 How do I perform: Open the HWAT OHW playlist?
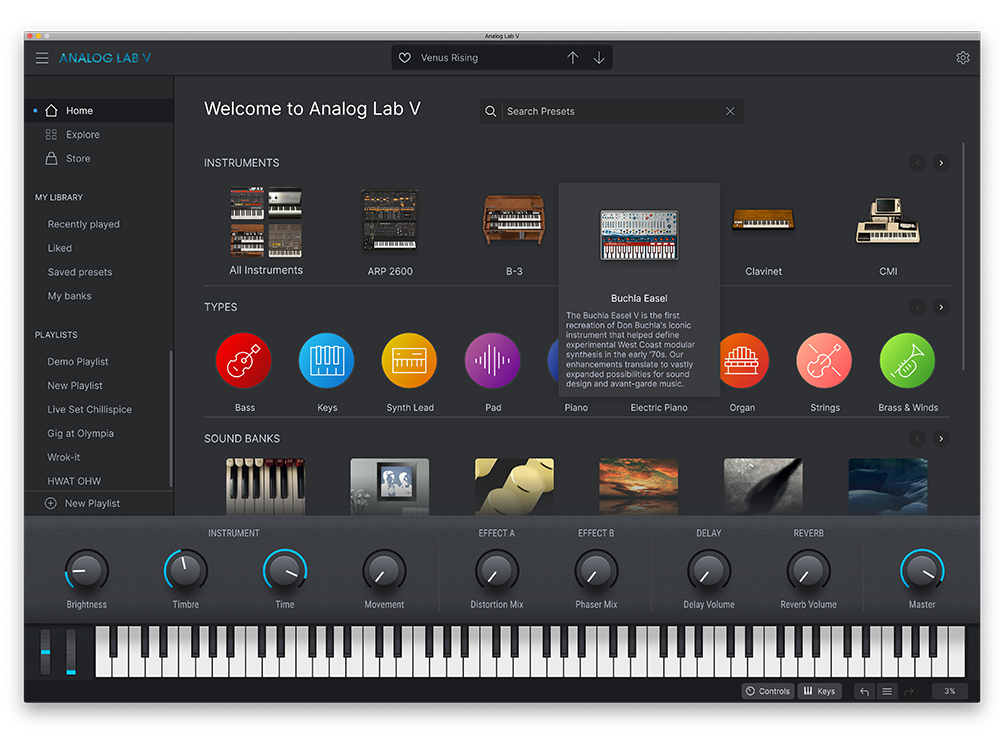[74, 481]
